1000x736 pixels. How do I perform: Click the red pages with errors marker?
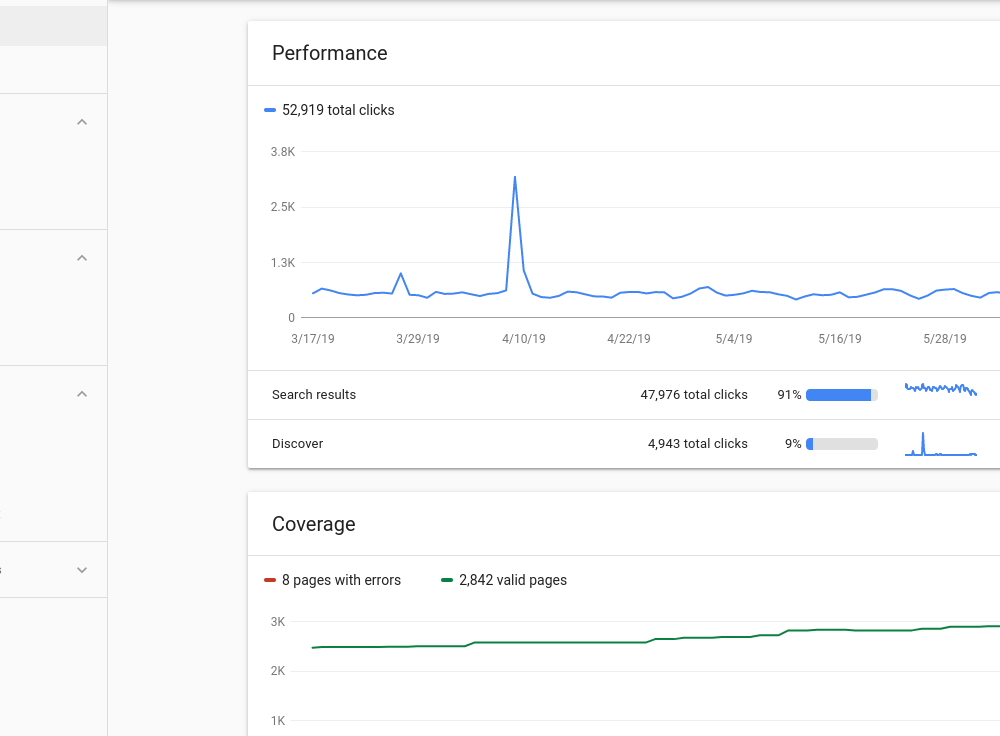270,580
